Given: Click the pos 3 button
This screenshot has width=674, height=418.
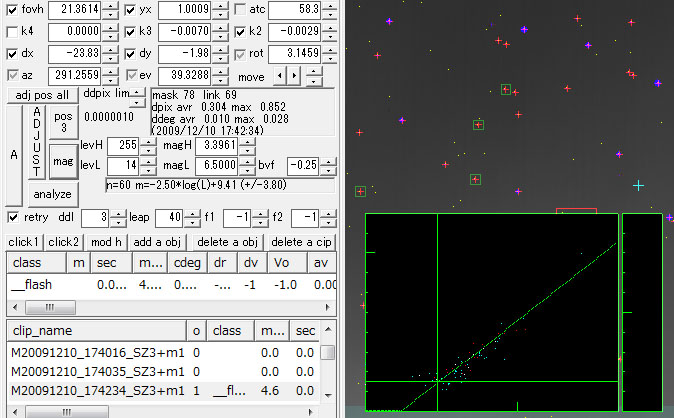Looking at the screenshot, I should (63, 122).
